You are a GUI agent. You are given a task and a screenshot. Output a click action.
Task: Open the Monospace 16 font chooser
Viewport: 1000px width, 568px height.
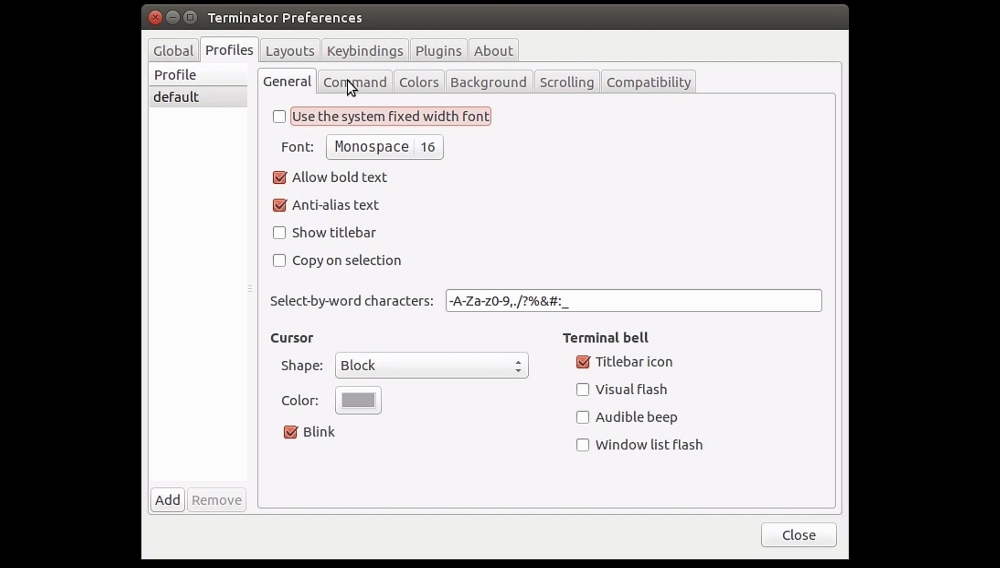pyautogui.click(x=385, y=147)
